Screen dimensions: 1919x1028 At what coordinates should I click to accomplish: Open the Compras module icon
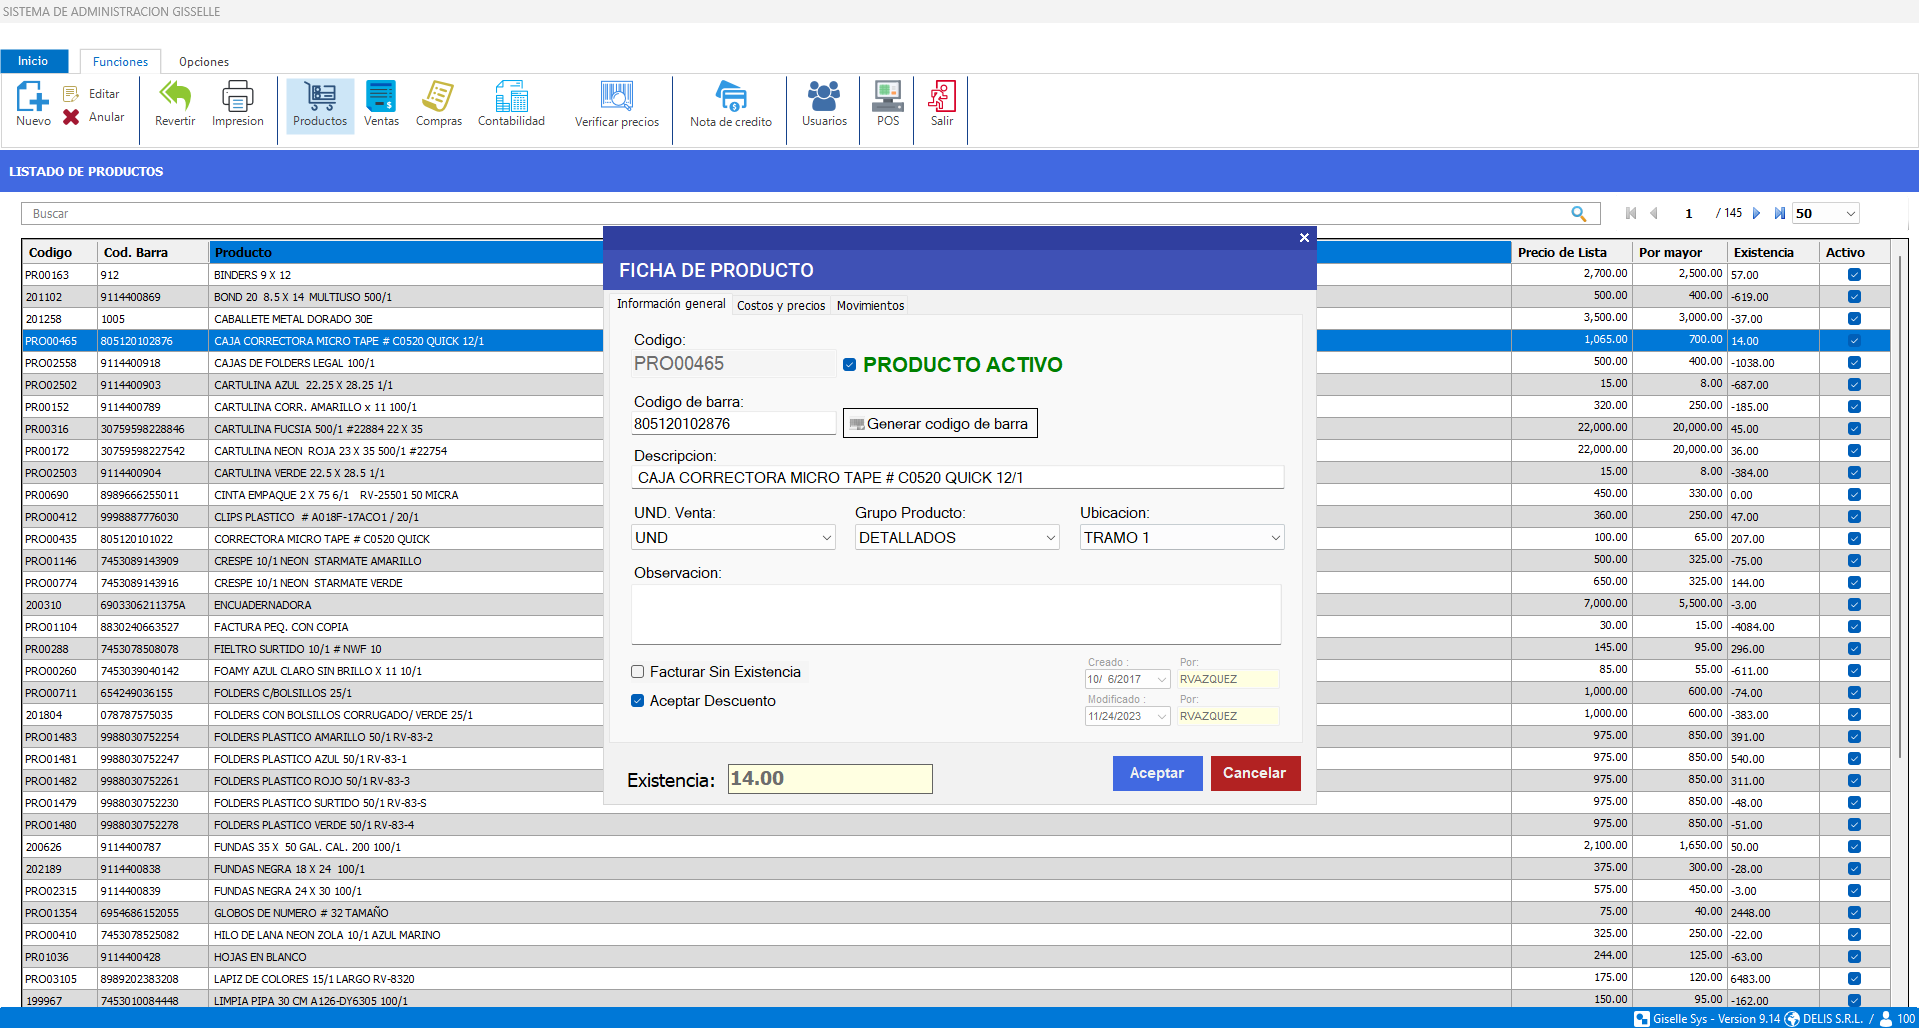pos(438,97)
